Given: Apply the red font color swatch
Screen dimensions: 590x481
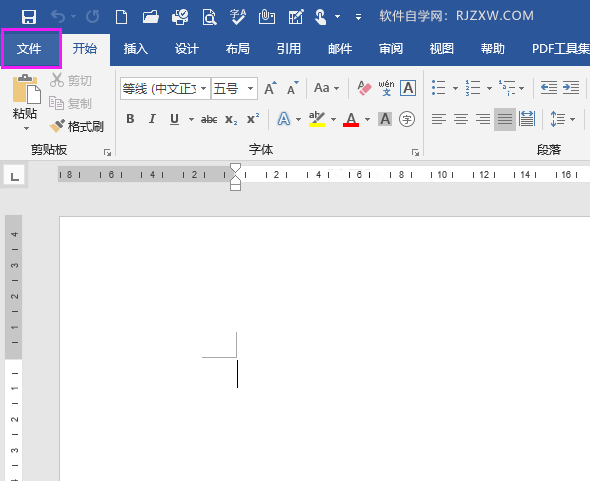Looking at the screenshot, I should coord(351,119).
